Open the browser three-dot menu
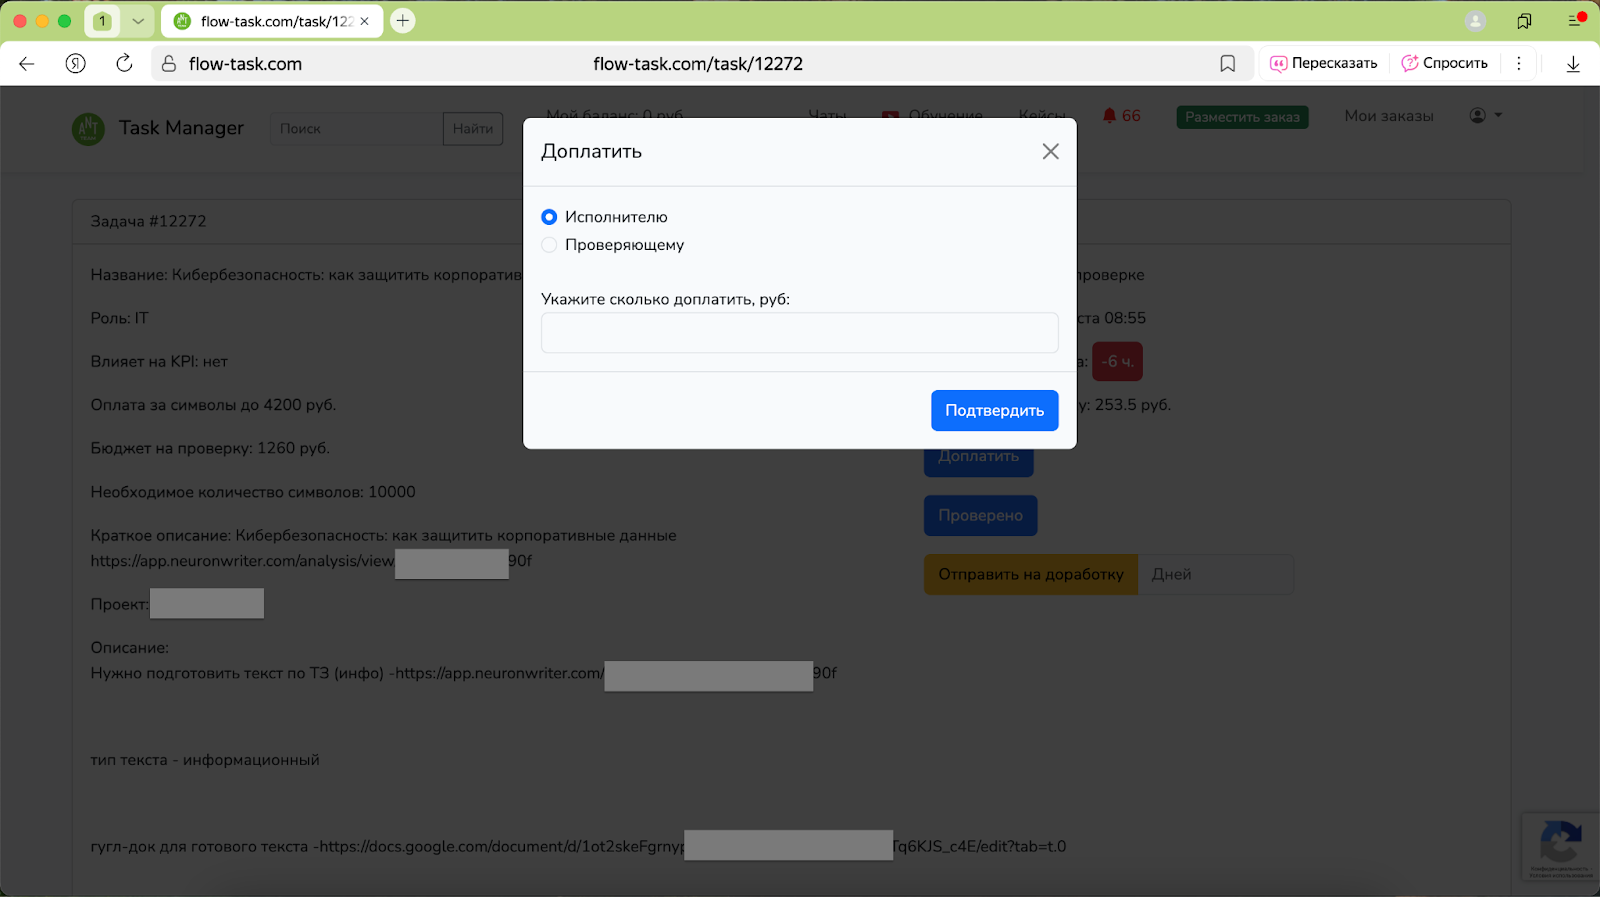1600x897 pixels. [1518, 64]
